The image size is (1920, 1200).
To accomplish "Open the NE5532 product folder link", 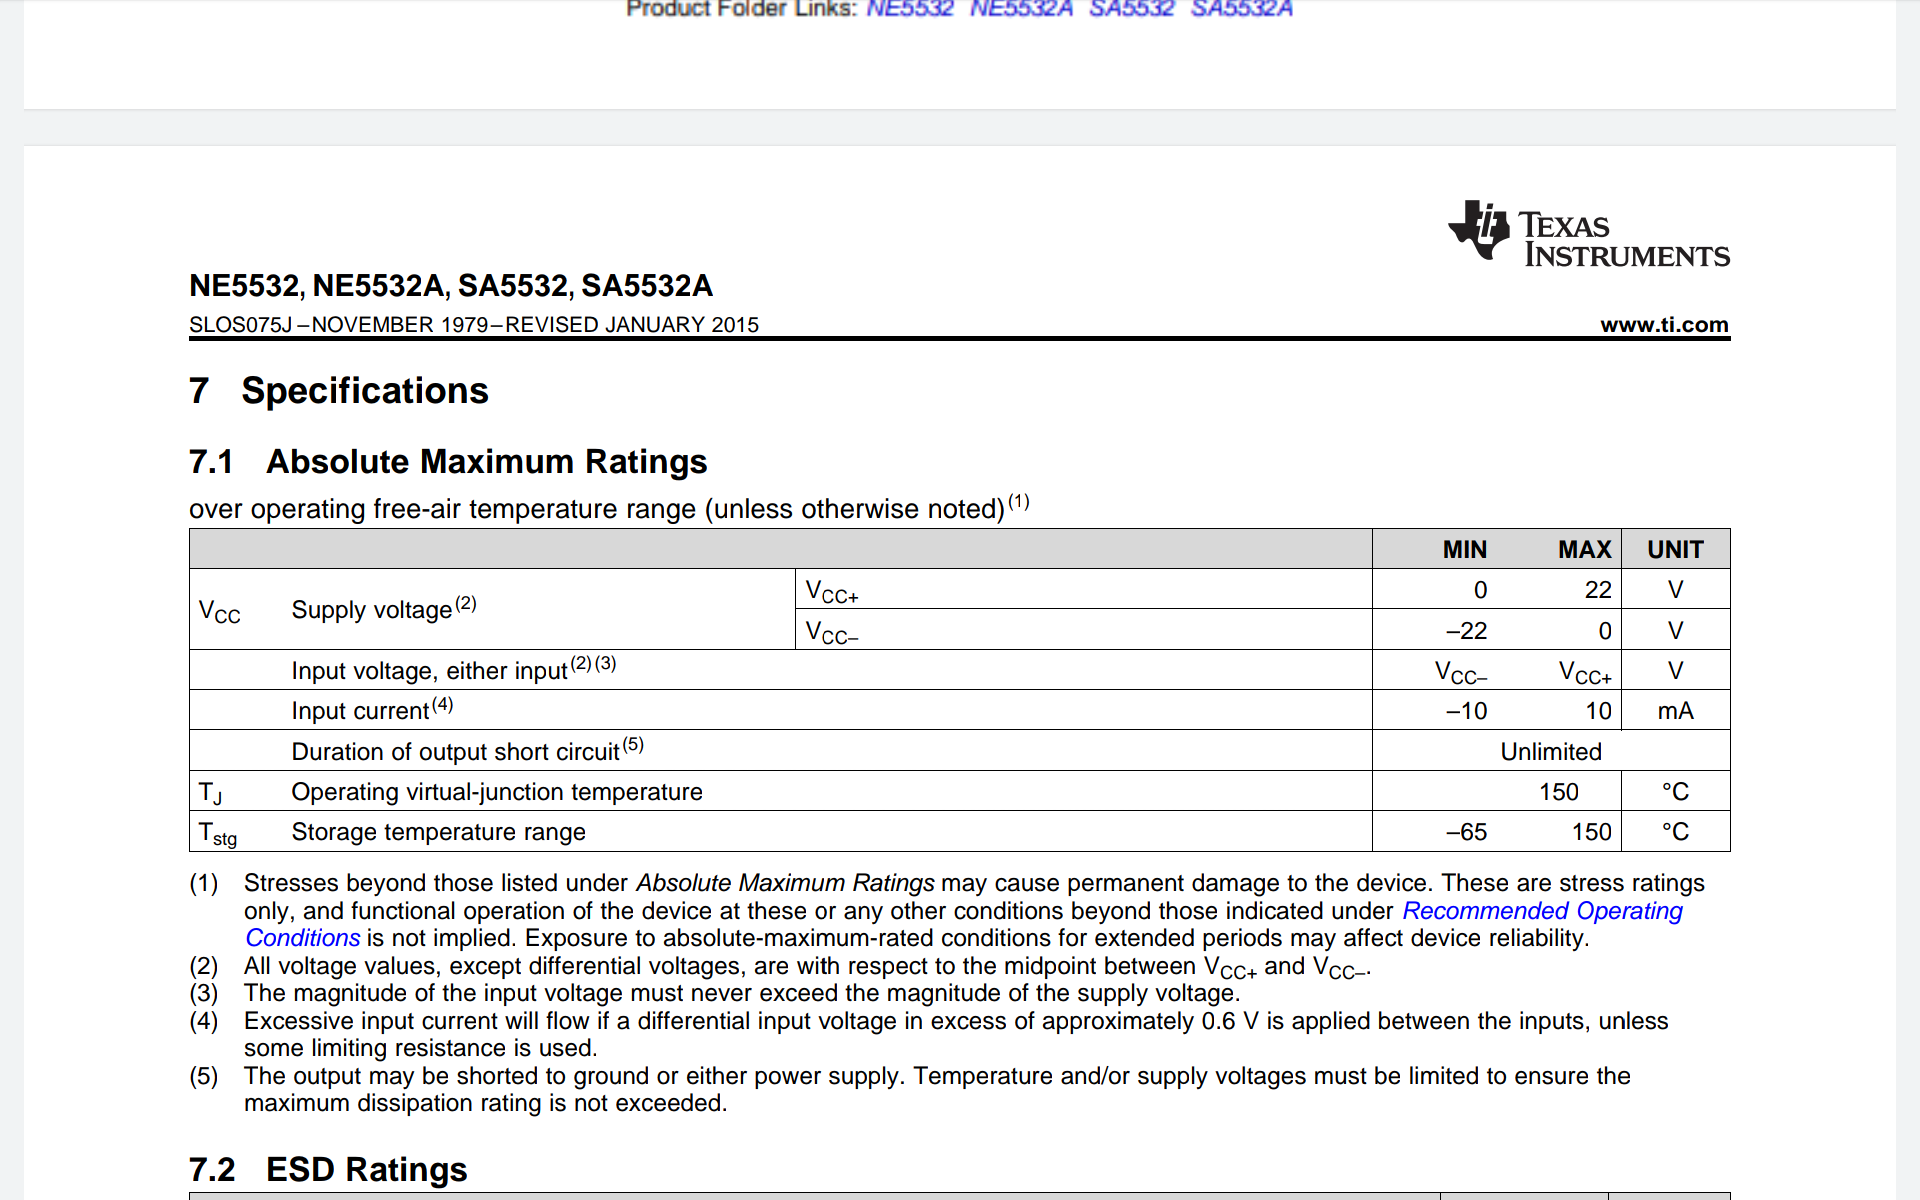I will [x=910, y=9].
